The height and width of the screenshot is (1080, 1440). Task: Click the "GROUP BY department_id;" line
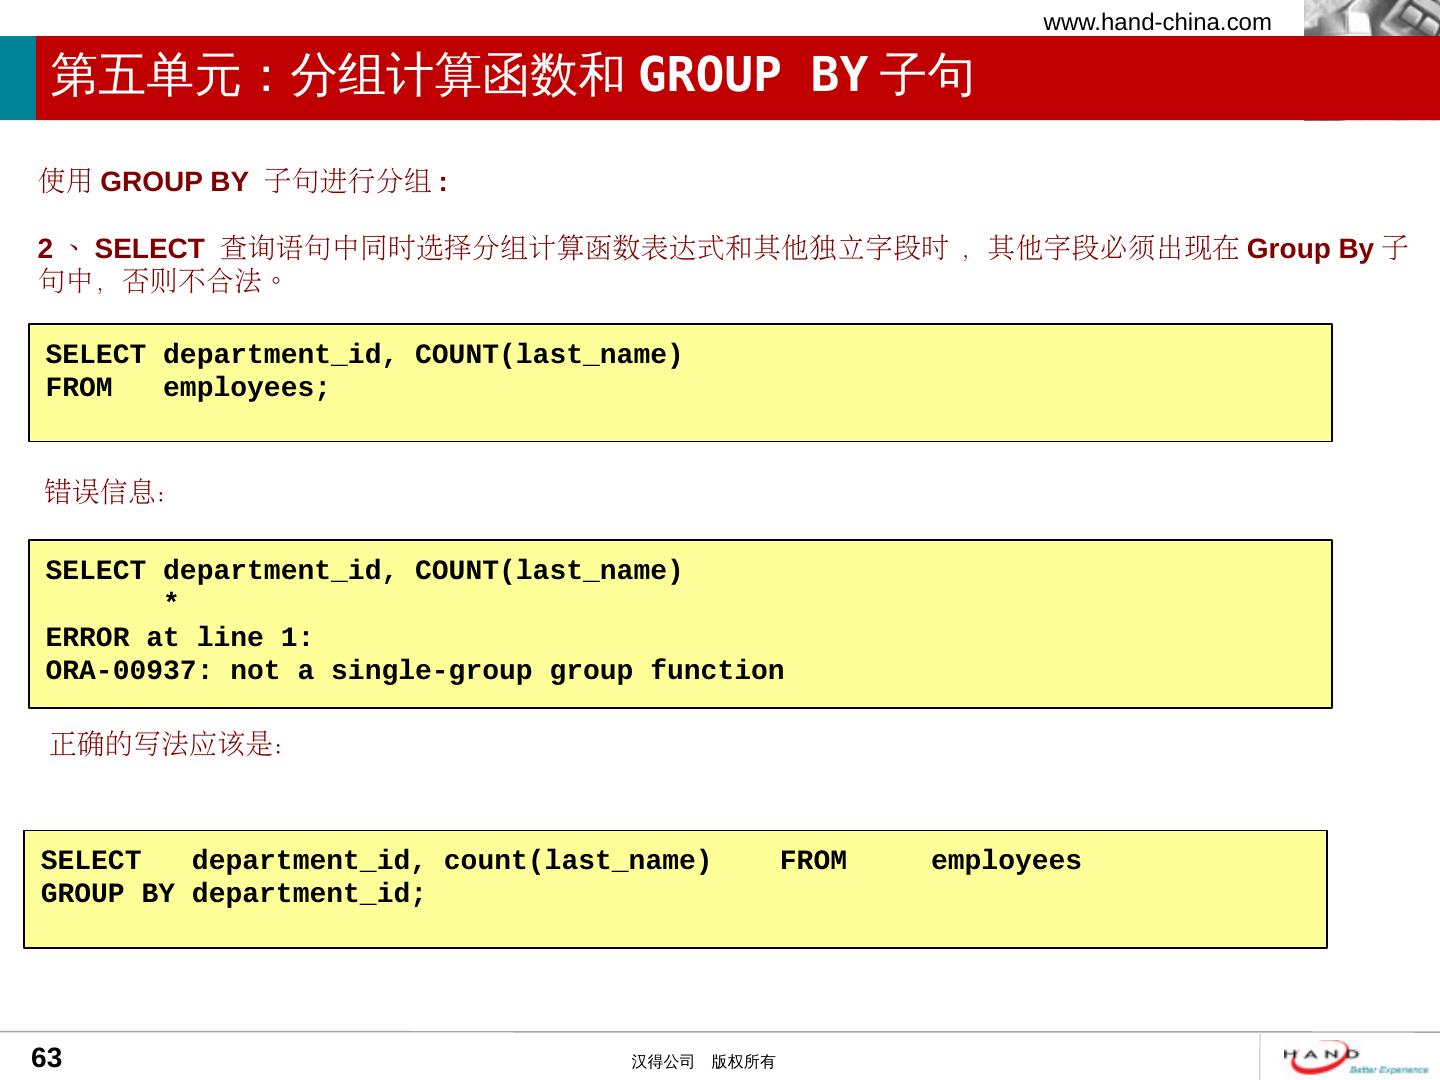[x=233, y=894]
